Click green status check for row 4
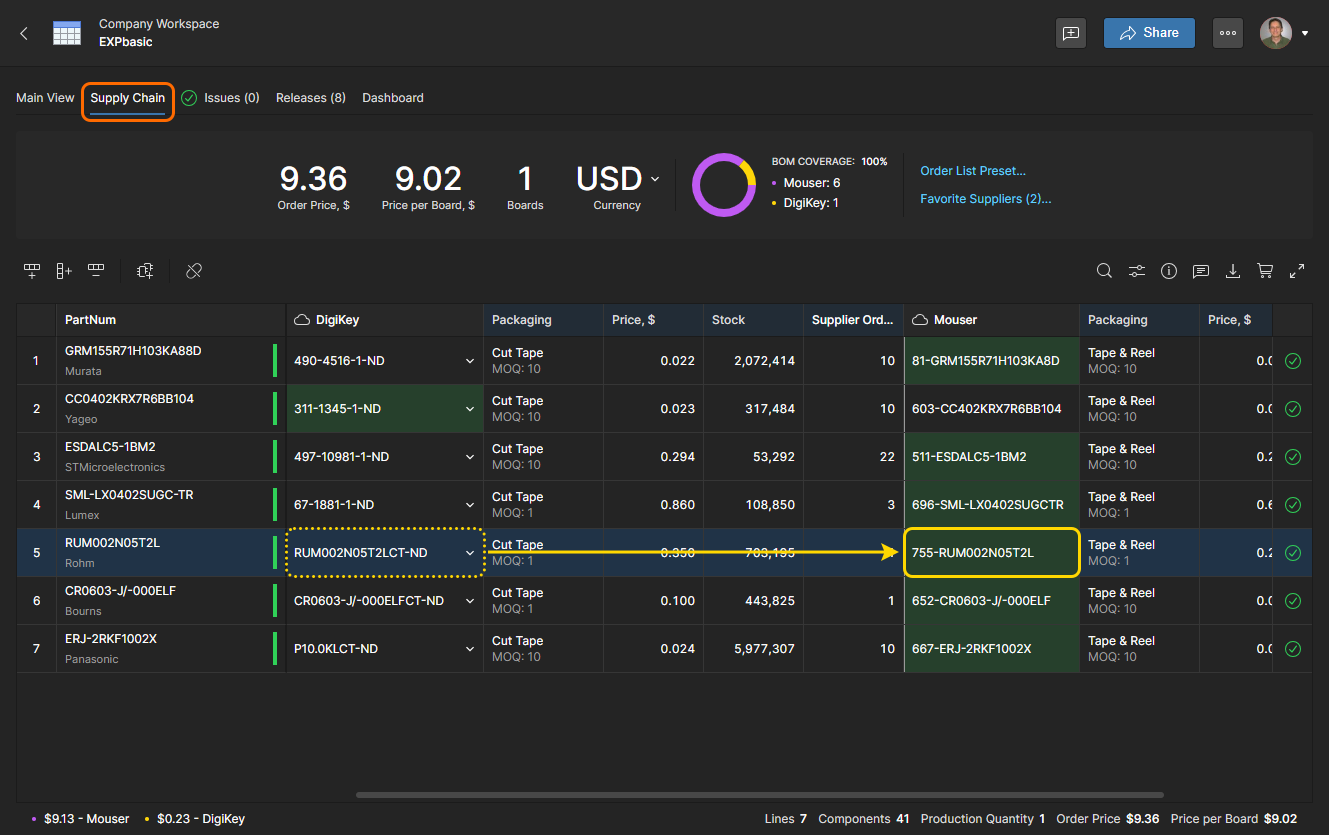 [1292, 505]
